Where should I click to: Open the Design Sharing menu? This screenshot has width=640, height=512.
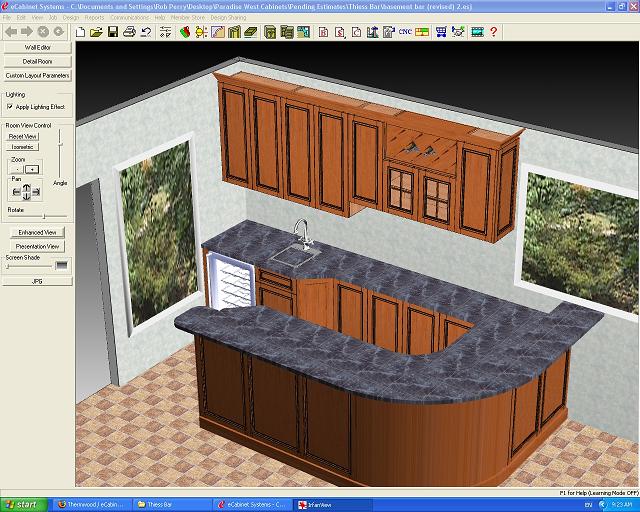click(x=228, y=18)
